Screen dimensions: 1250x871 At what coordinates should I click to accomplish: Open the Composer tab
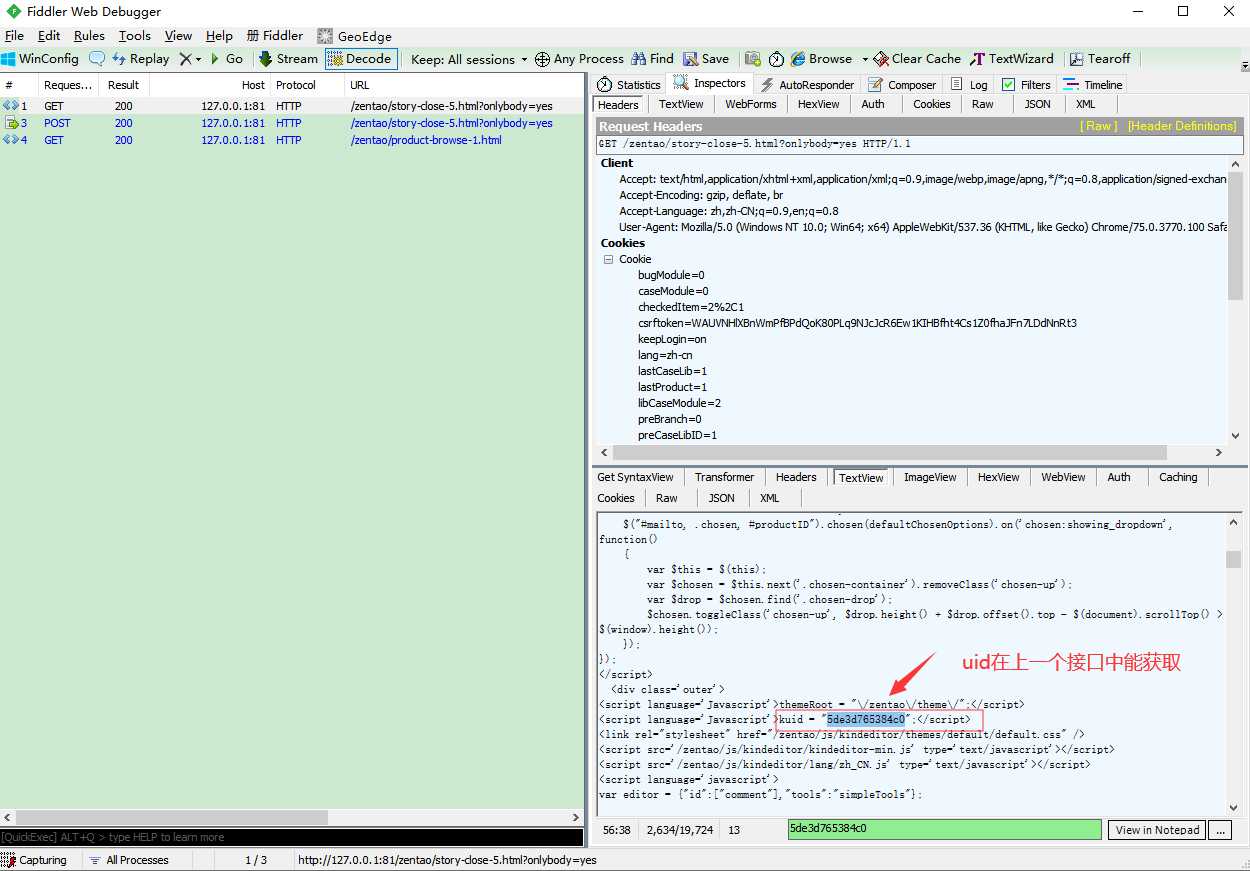click(902, 85)
